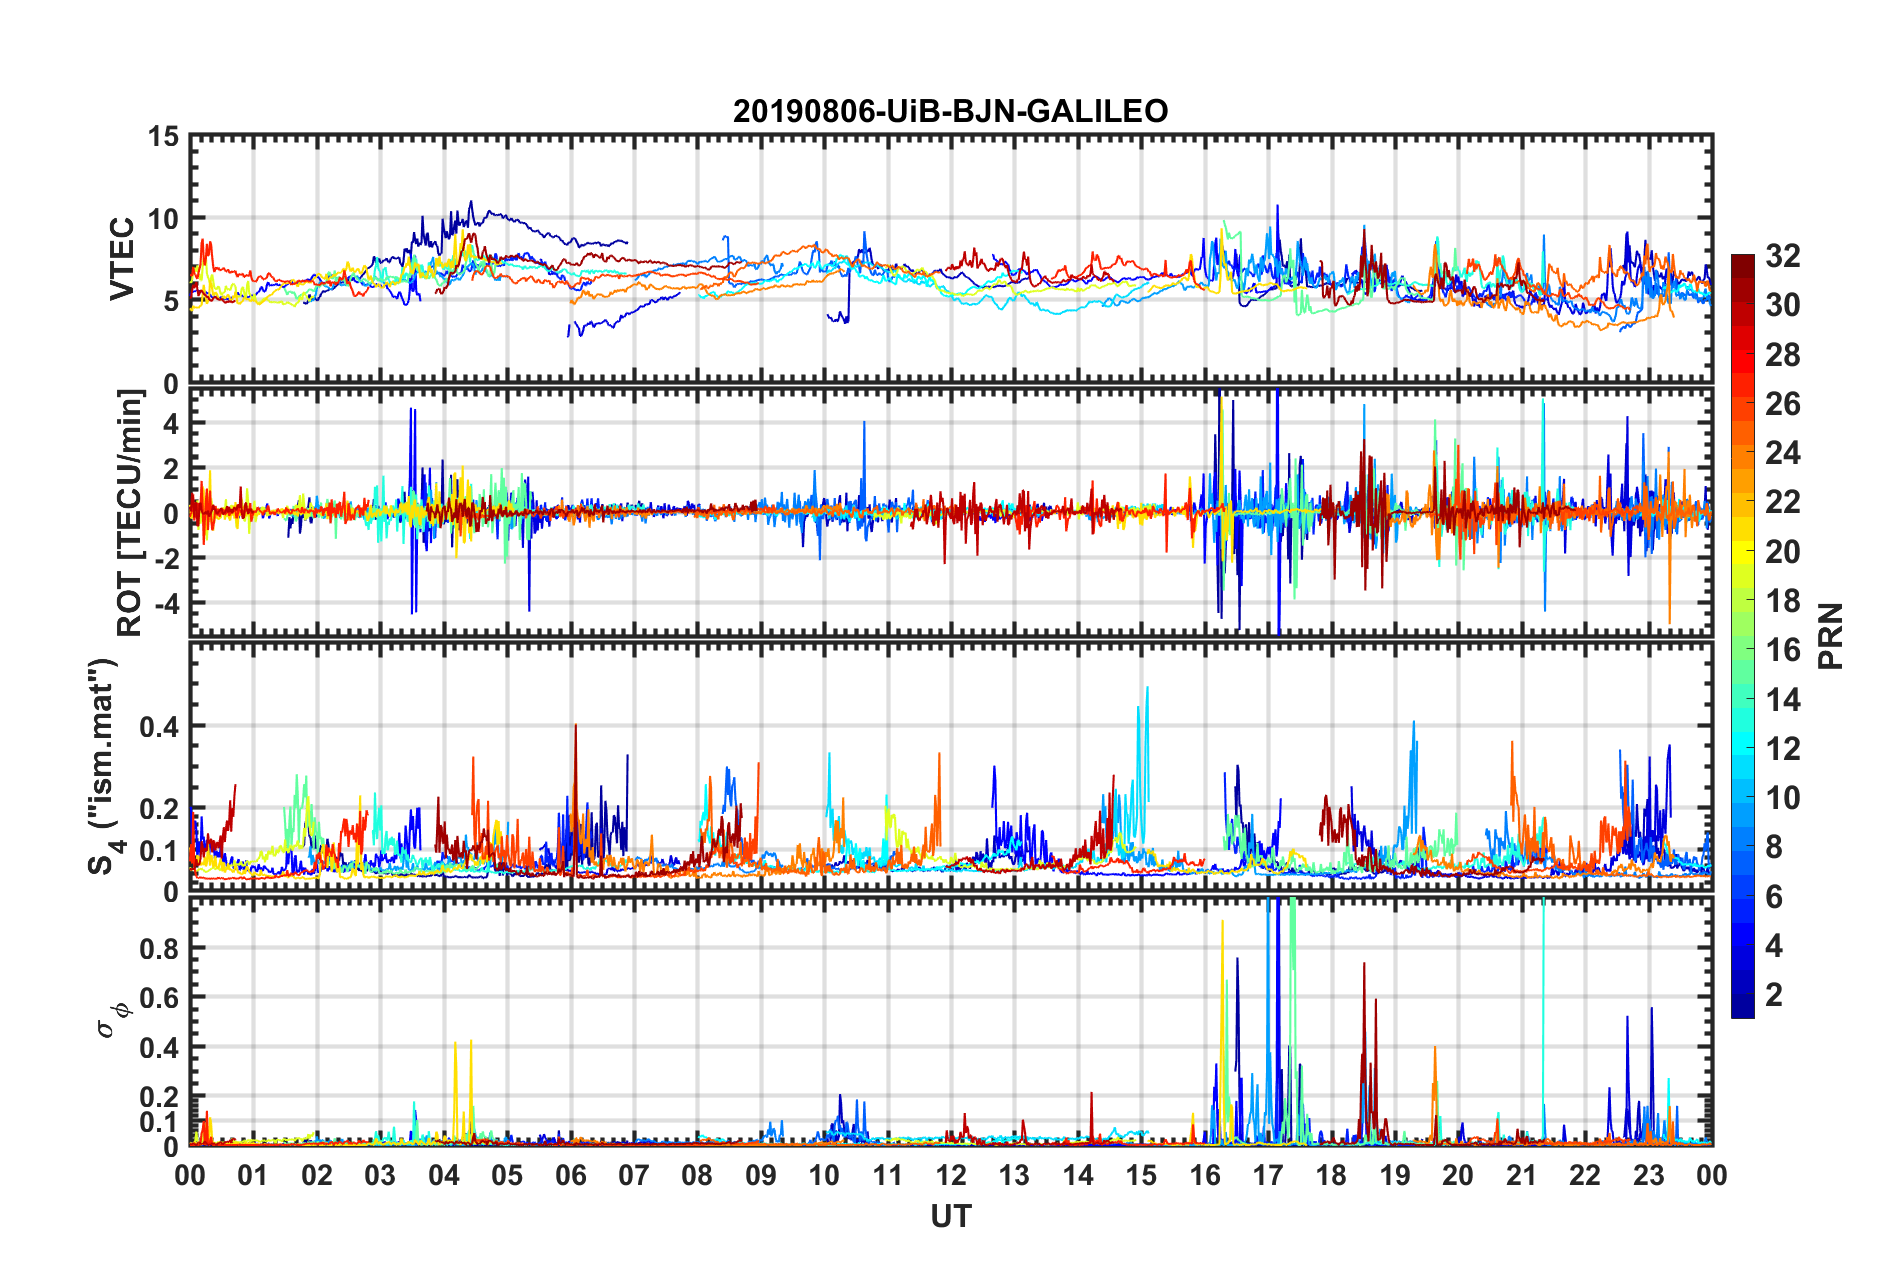Click the colorbar tick label "6"
The width and height of the screenshot is (1902, 1272).
pos(1774,897)
